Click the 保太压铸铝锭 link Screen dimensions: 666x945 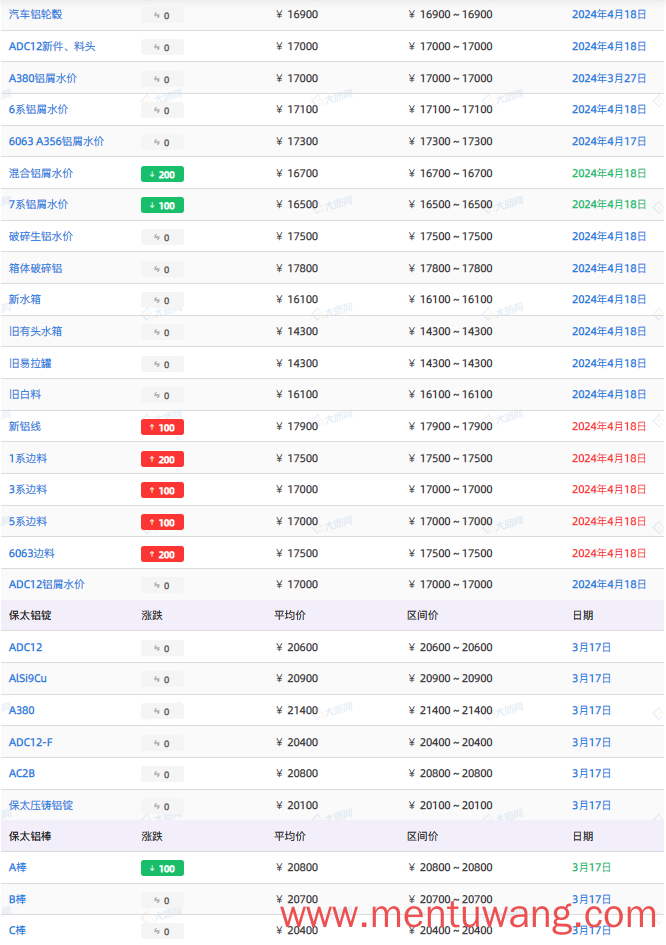click(x=41, y=805)
